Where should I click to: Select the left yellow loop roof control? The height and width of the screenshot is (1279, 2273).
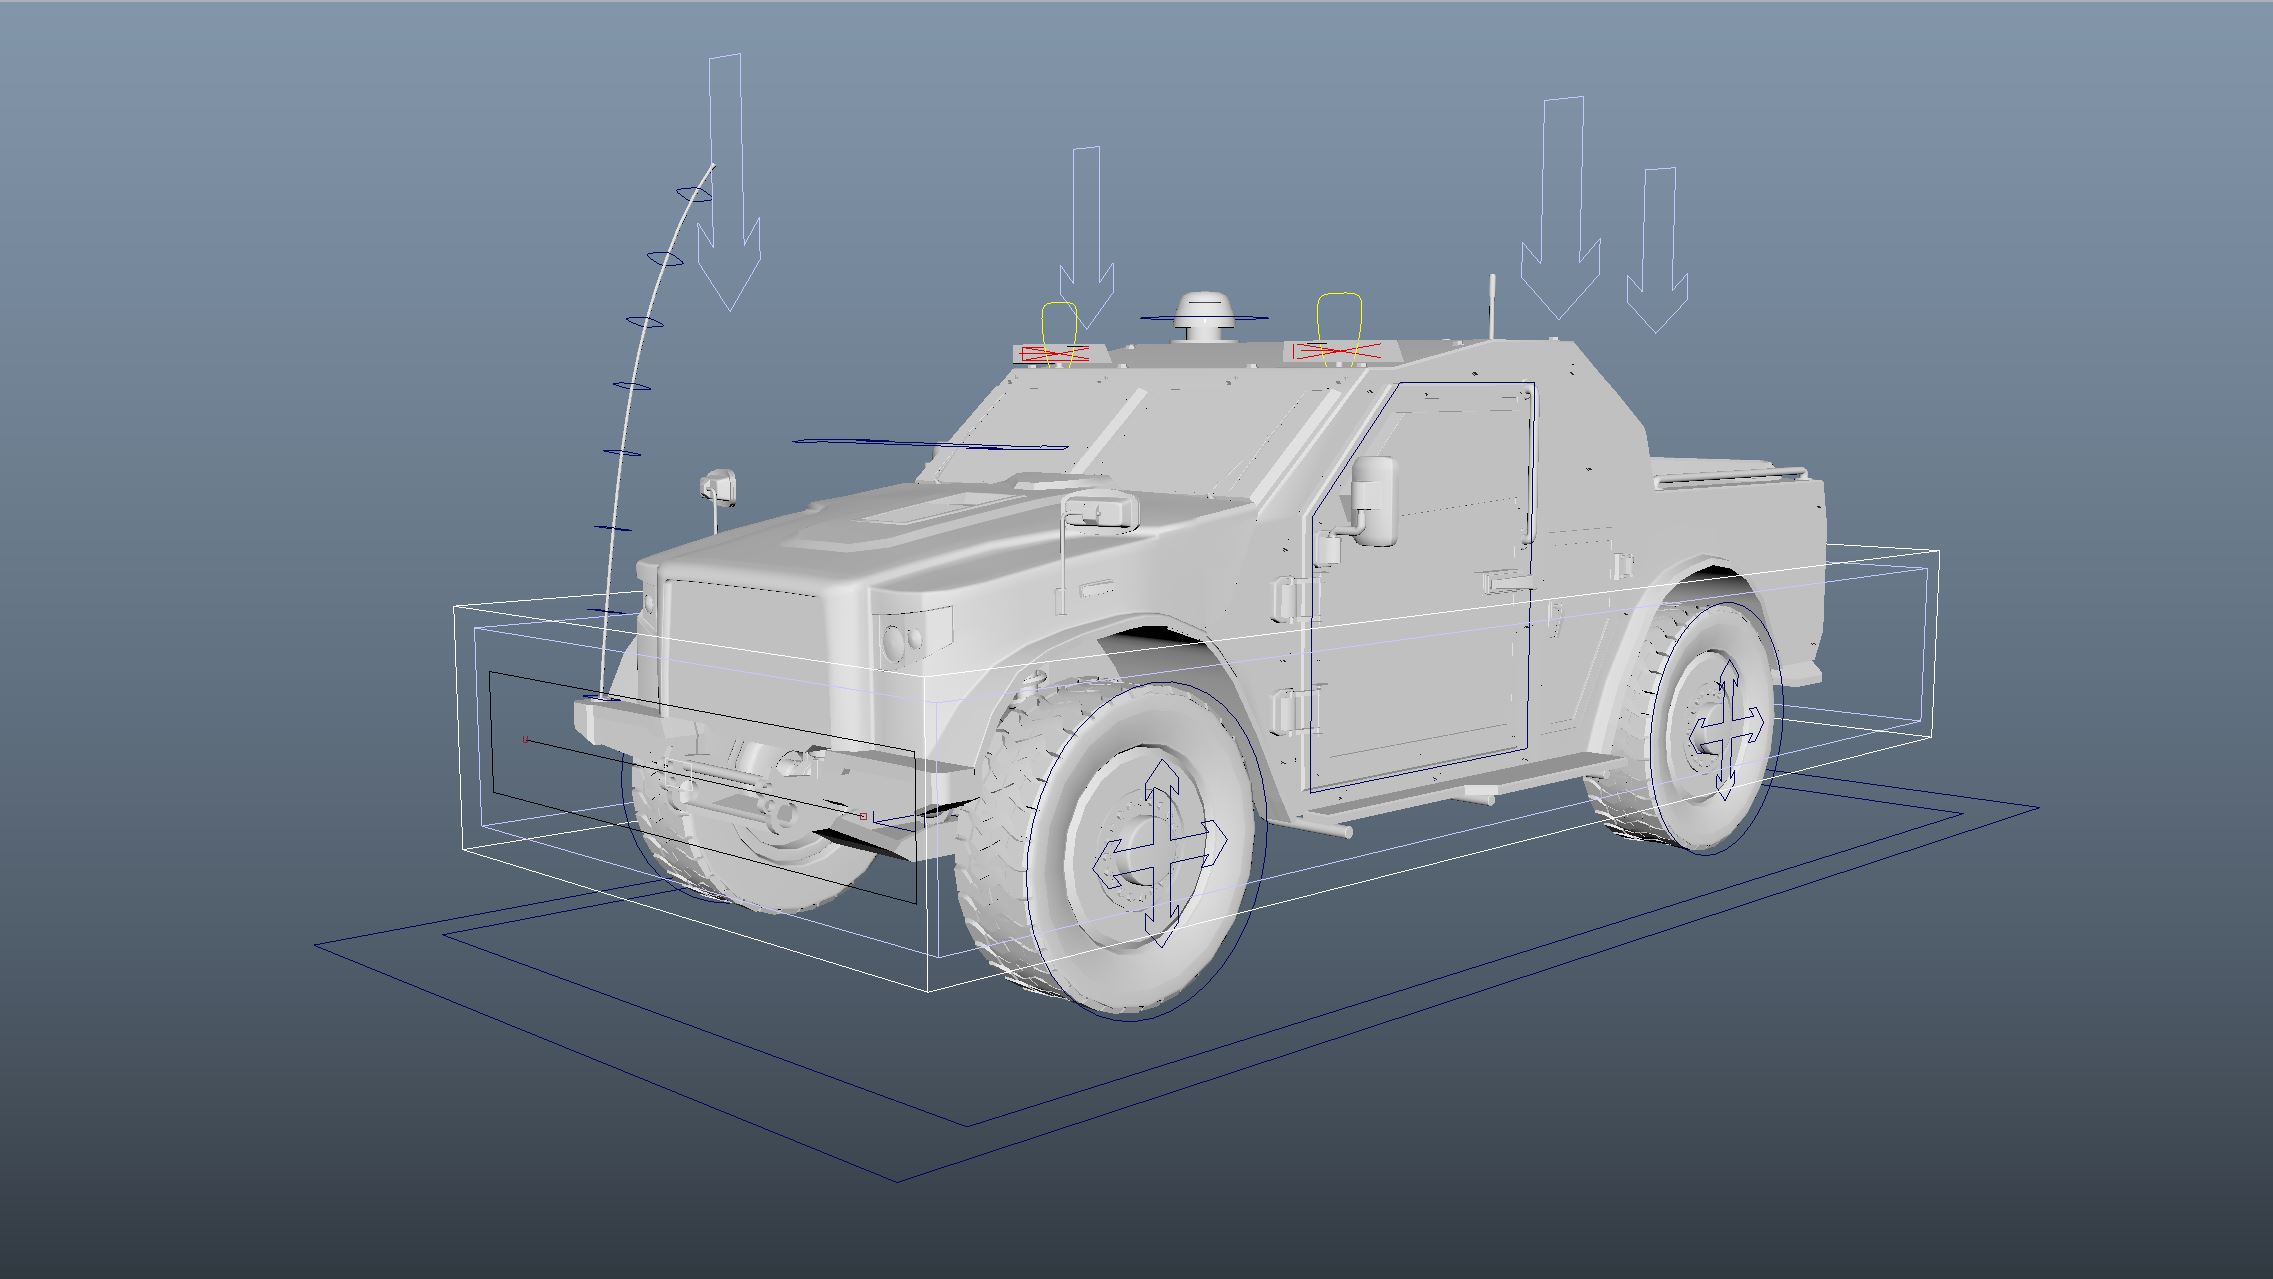click(1060, 333)
